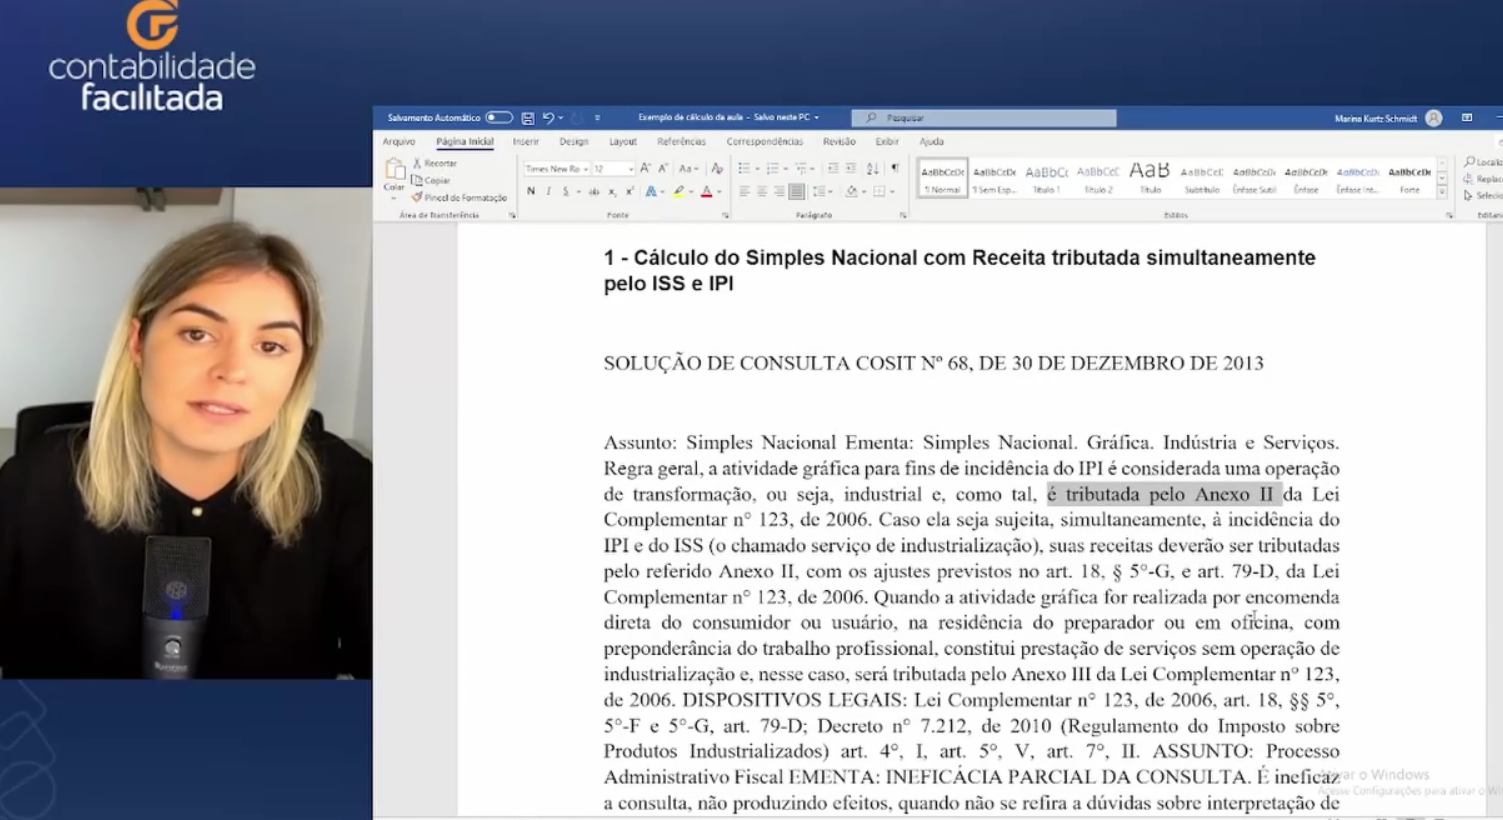The width and height of the screenshot is (1503, 820).
Task: Switch to the Exibir tab
Action: tap(887, 142)
